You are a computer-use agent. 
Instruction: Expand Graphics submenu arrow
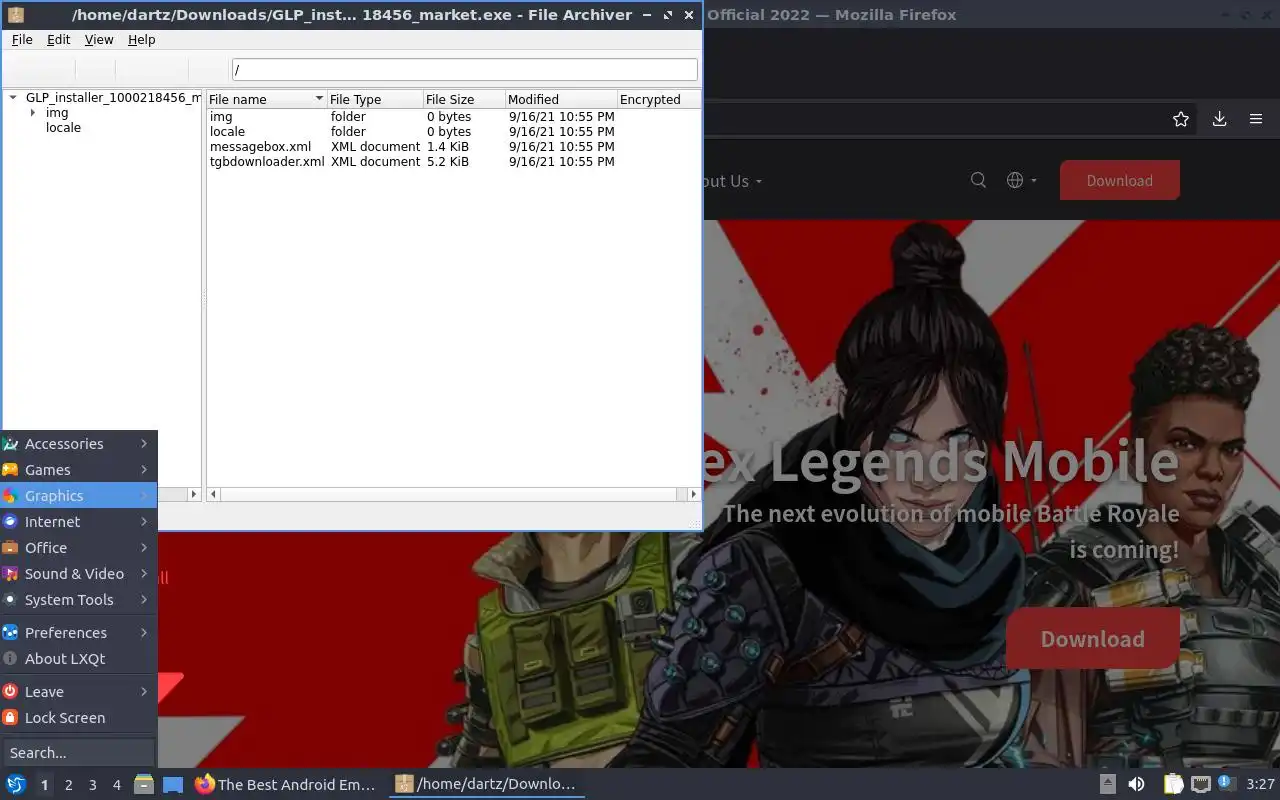[x=144, y=496]
